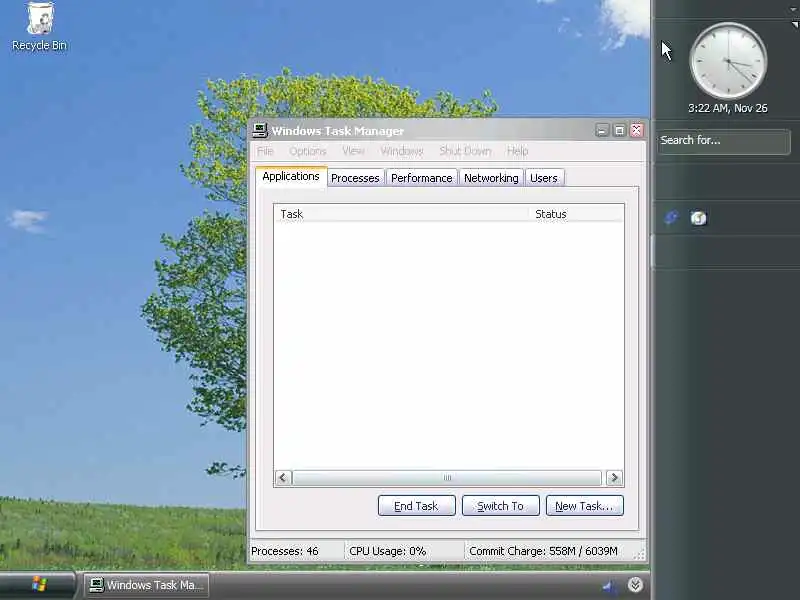The height and width of the screenshot is (600, 800).
Task: Open the Options menu
Action: (x=308, y=151)
